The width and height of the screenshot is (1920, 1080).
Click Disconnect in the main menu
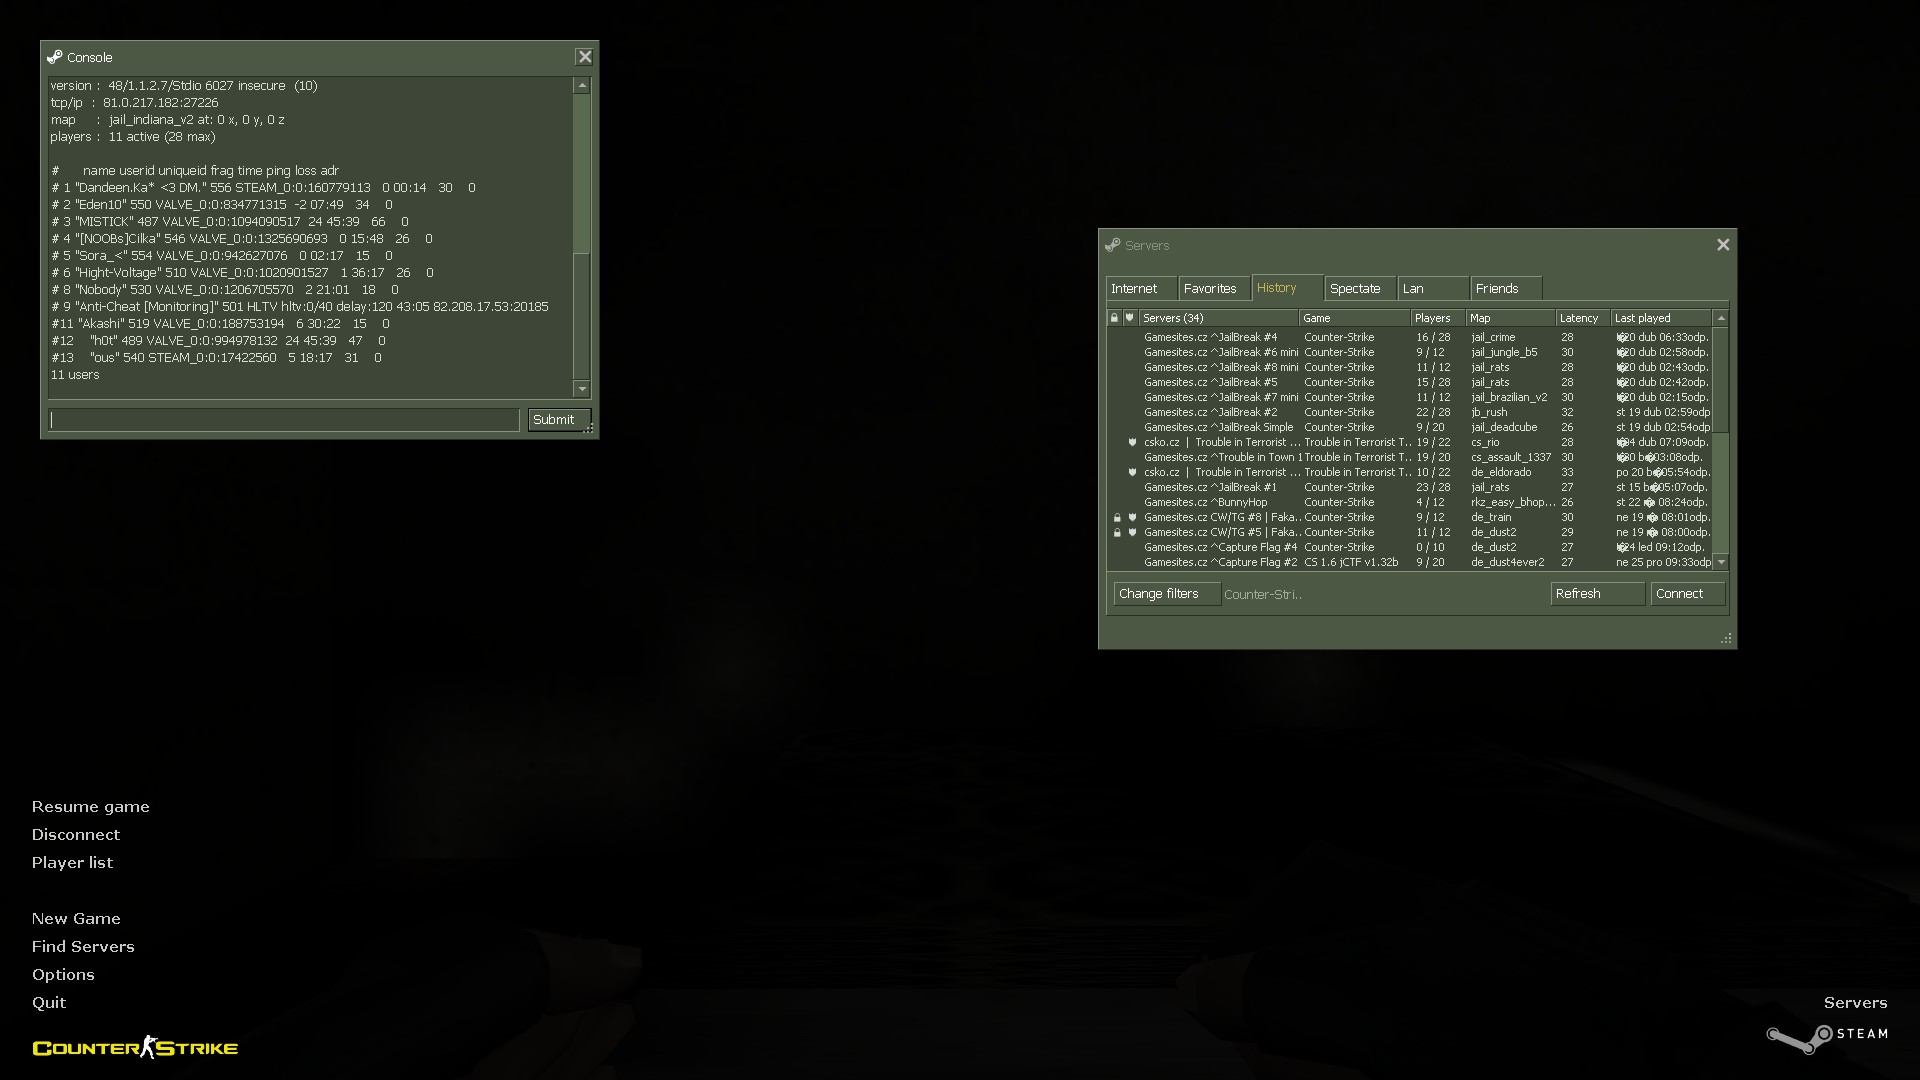[75, 835]
